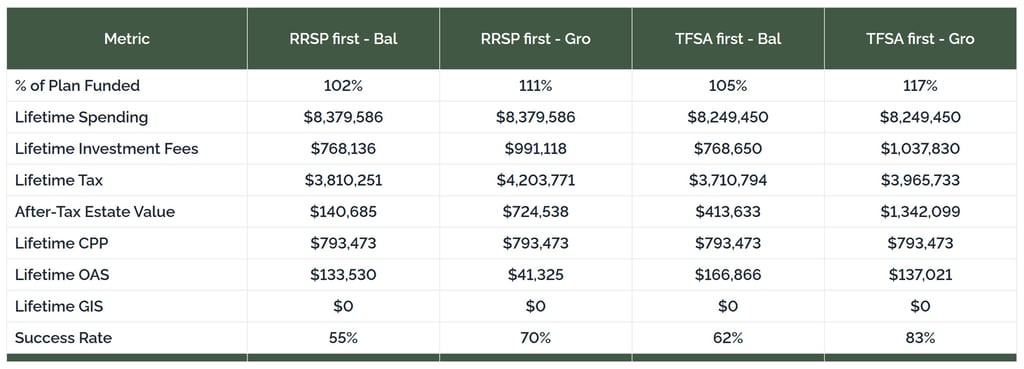Select the RRSP first - Bal column header

[343, 39]
